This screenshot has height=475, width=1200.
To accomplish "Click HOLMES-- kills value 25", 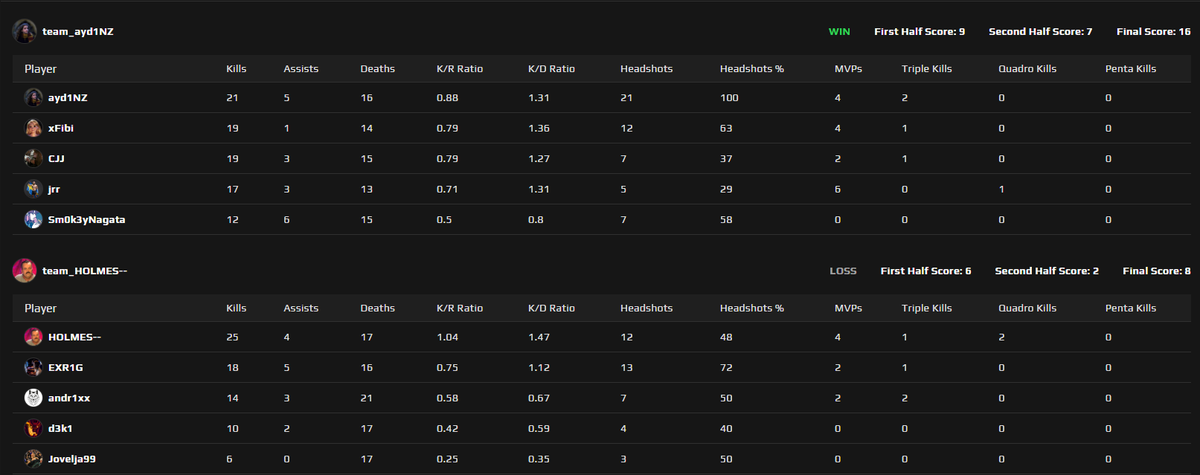I will [233, 337].
